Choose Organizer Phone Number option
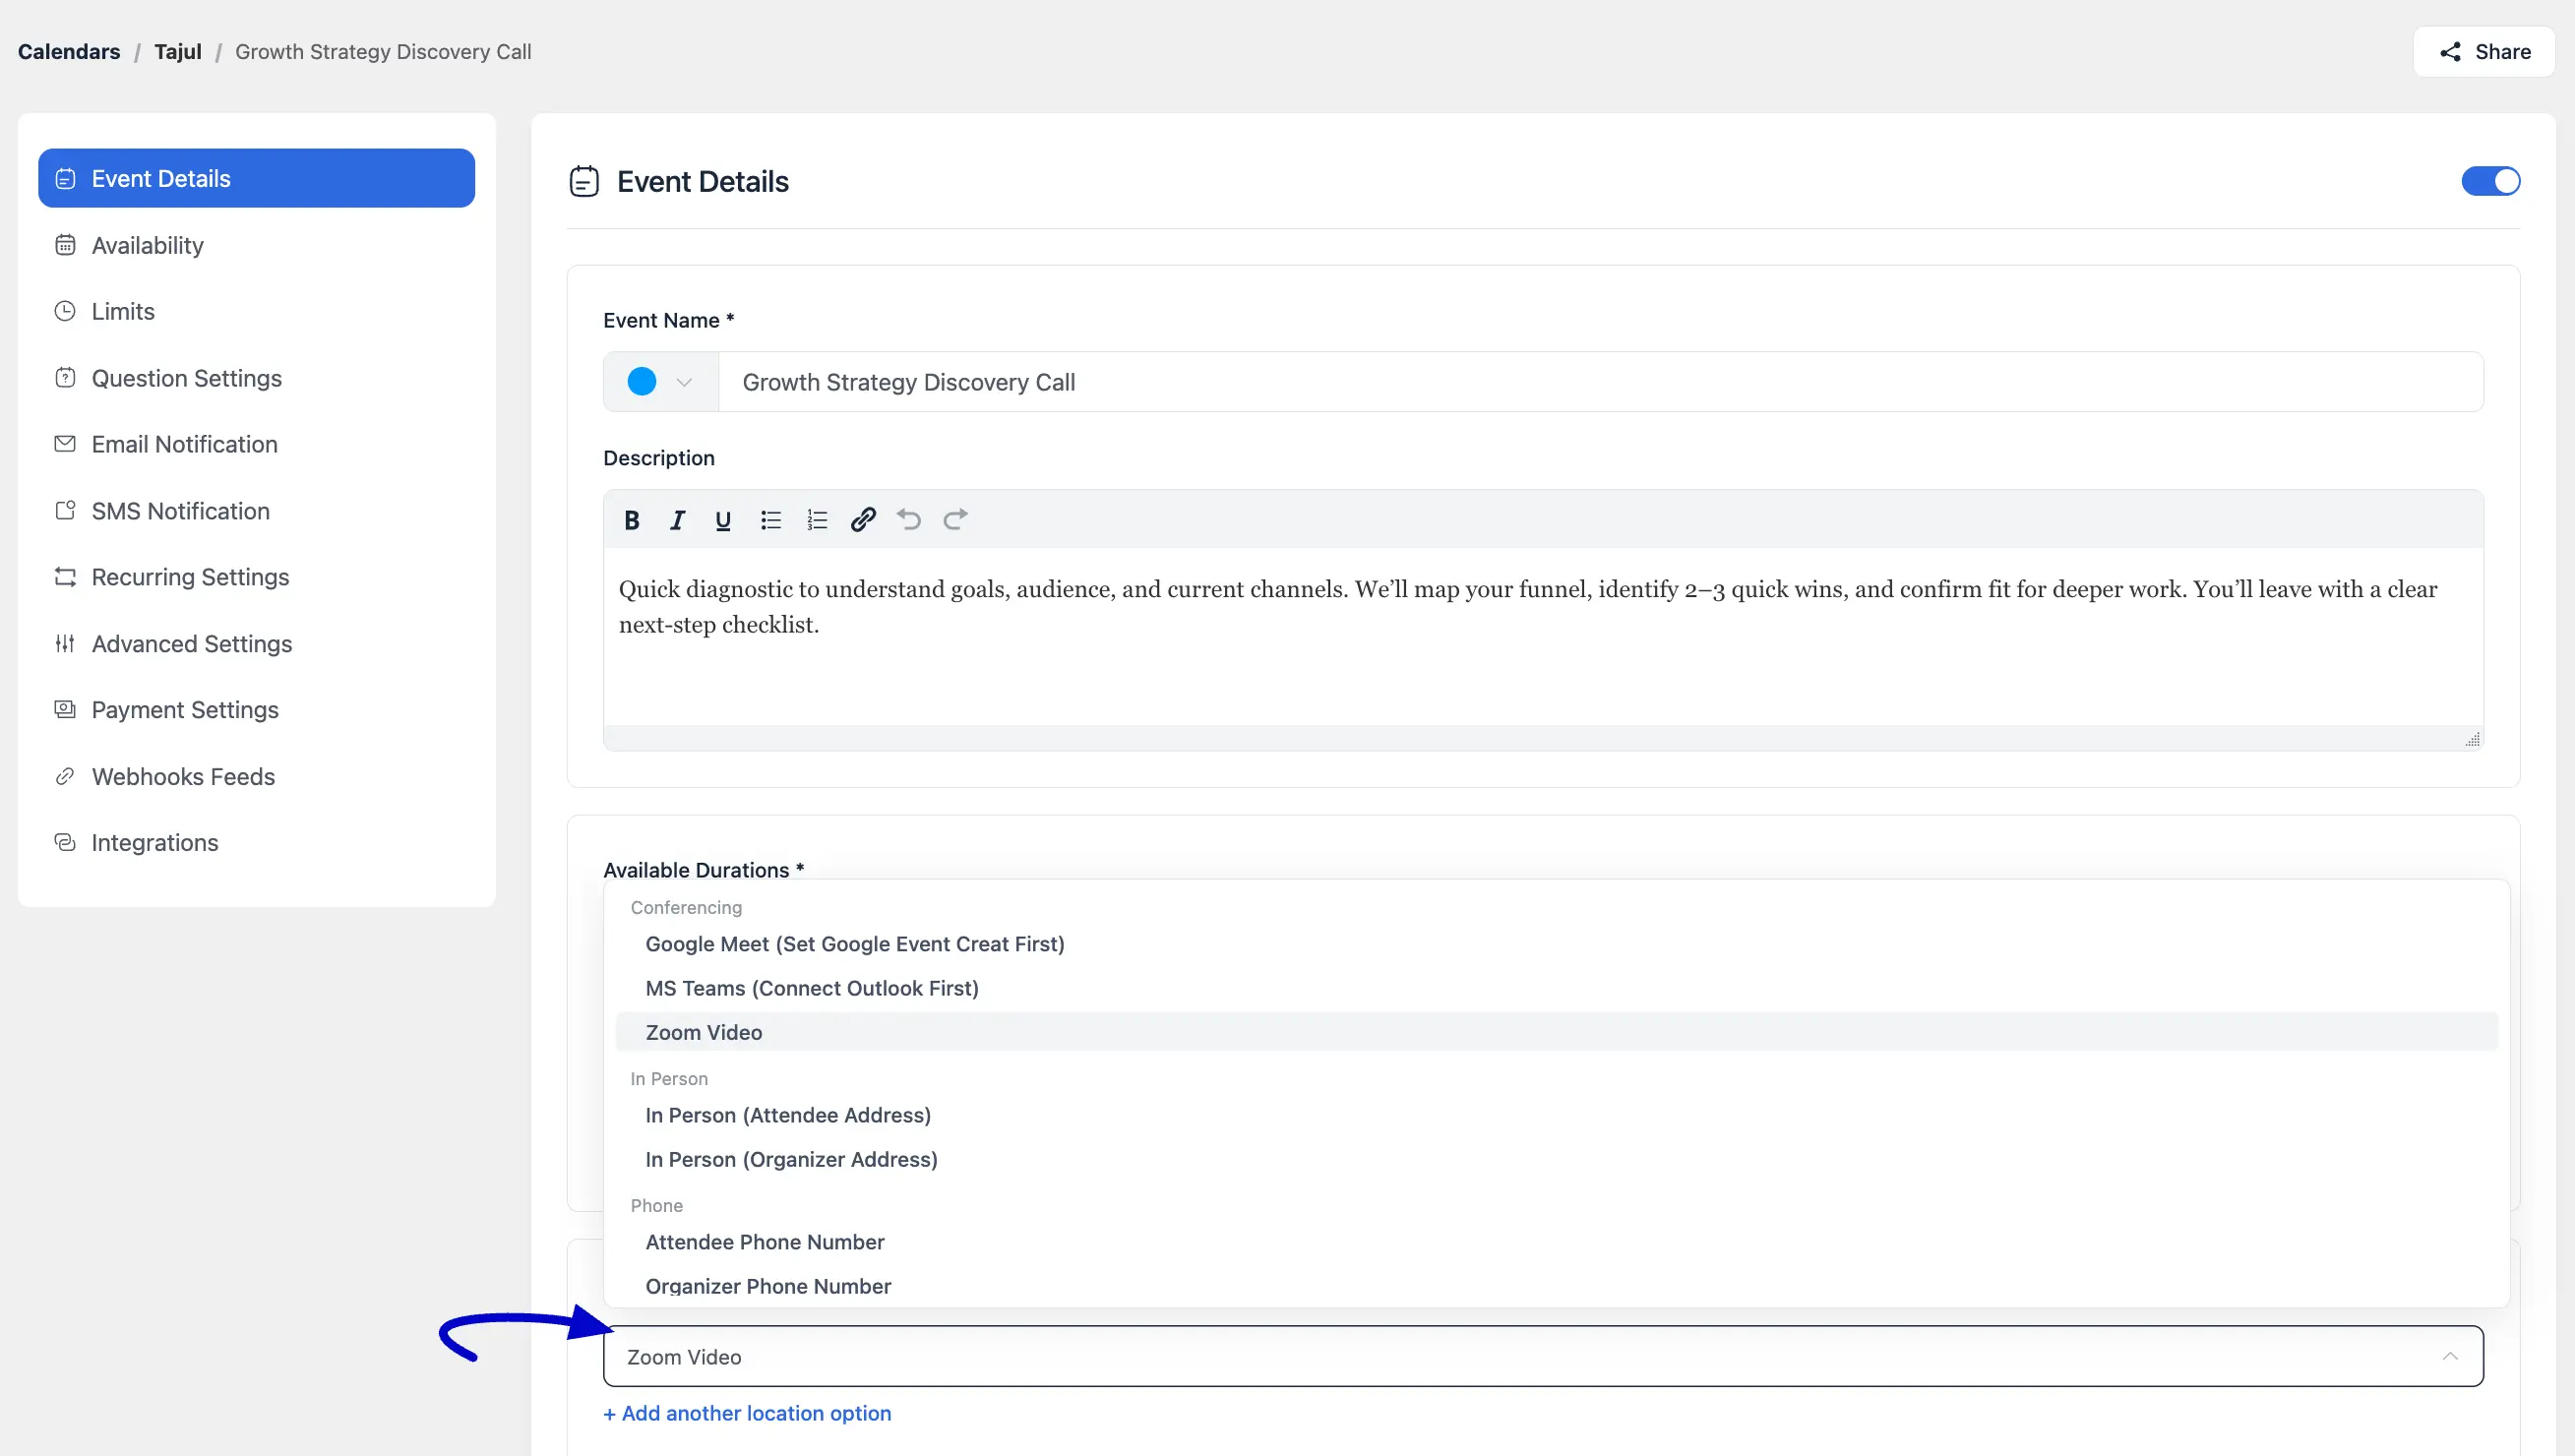2575x1456 pixels. click(x=1557, y=1286)
